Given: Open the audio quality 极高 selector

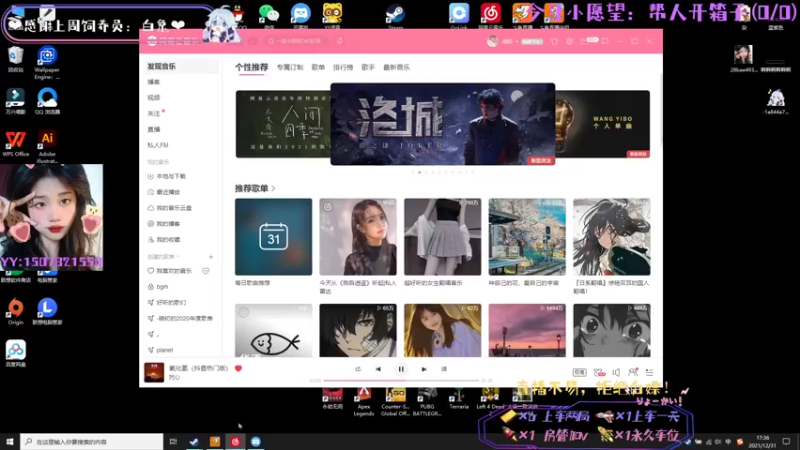Looking at the screenshot, I should (580, 372).
